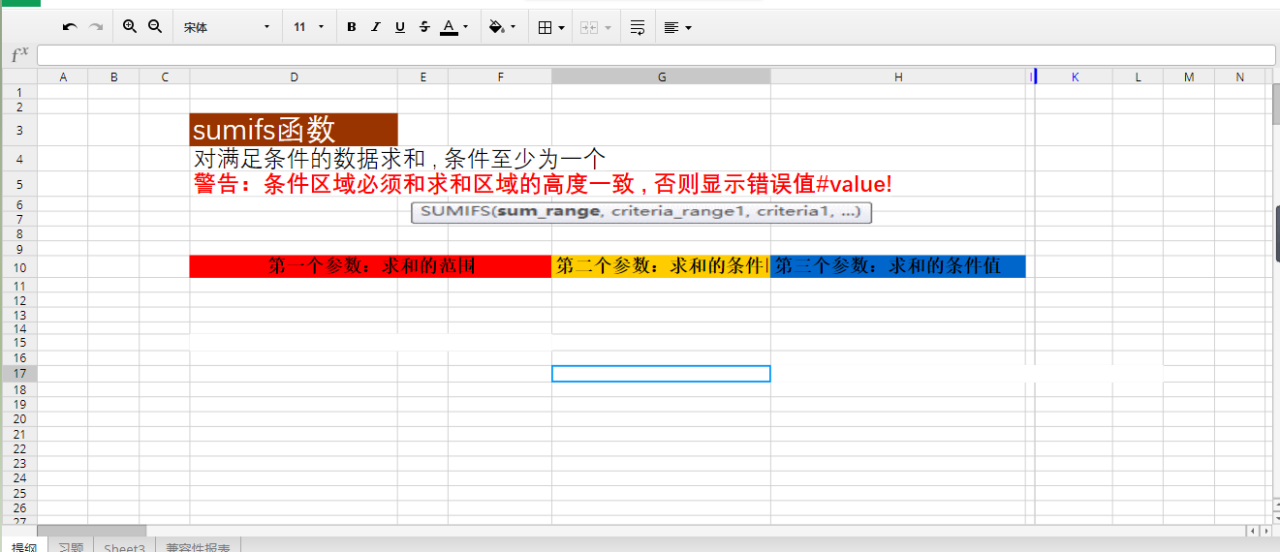Select column D header
1280x552 pixels.
point(294,77)
